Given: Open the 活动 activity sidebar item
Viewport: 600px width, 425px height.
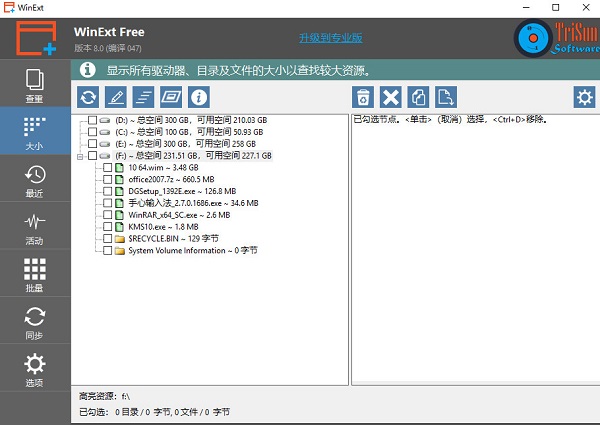Looking at the screenshot, I should tap(35, 226).
